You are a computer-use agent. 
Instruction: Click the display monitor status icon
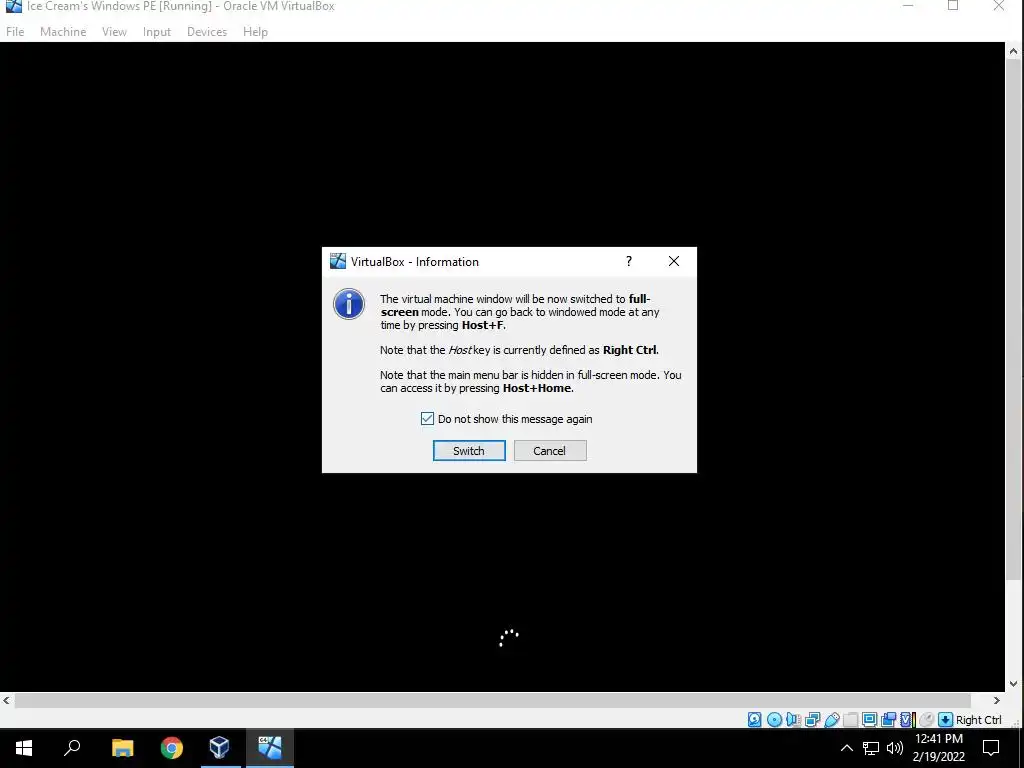click(x=869, y=720)
